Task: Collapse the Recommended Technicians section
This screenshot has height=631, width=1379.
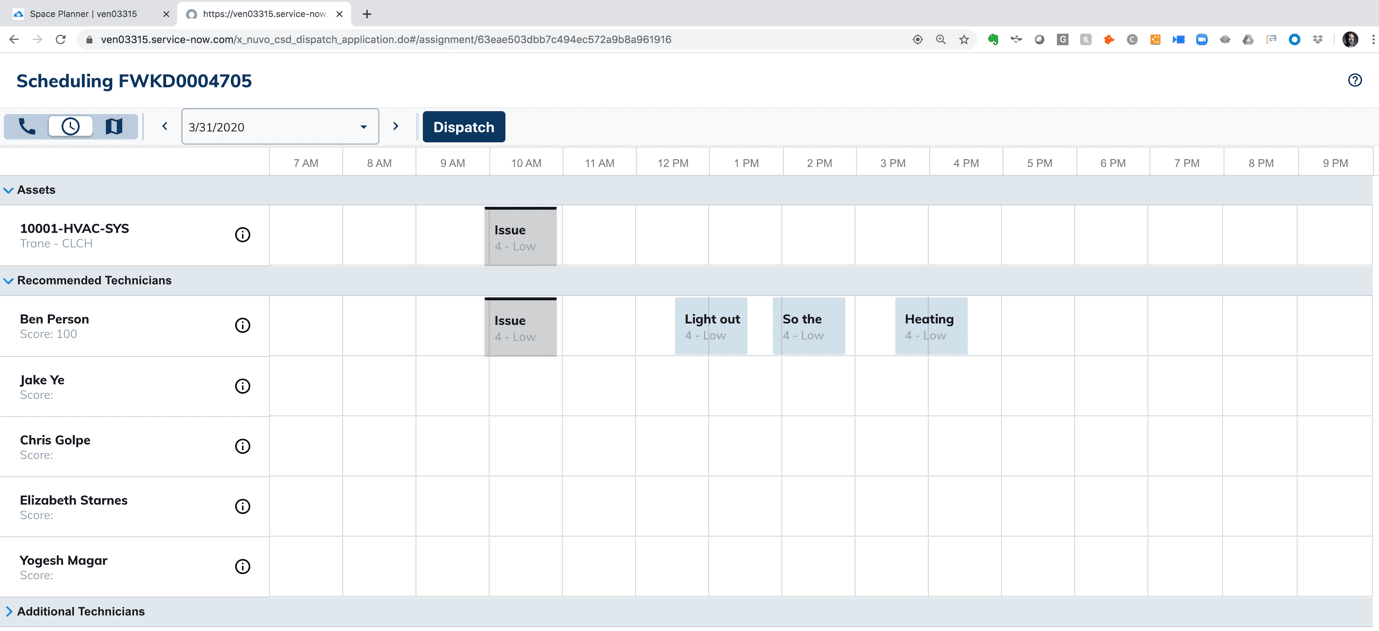Action: 9,281
